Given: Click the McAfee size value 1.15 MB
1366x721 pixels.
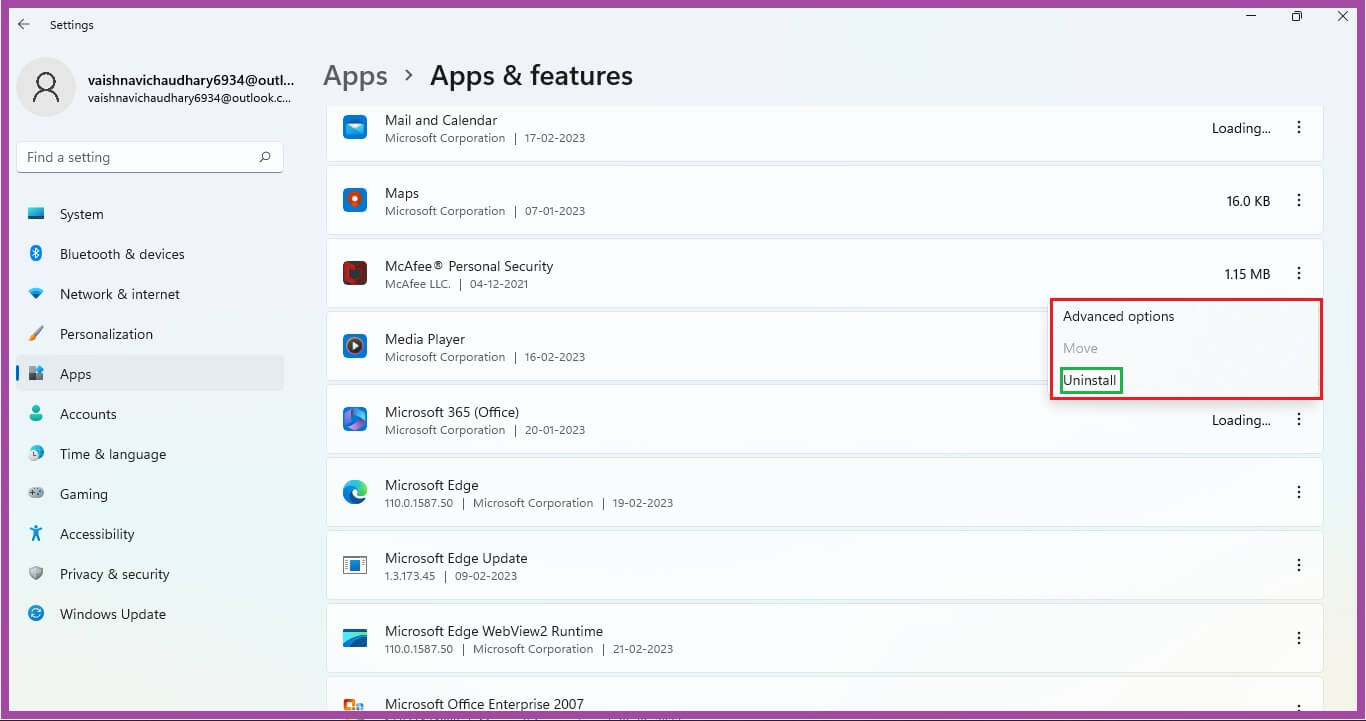Looking at the screenshot, I should [1247, 273].
